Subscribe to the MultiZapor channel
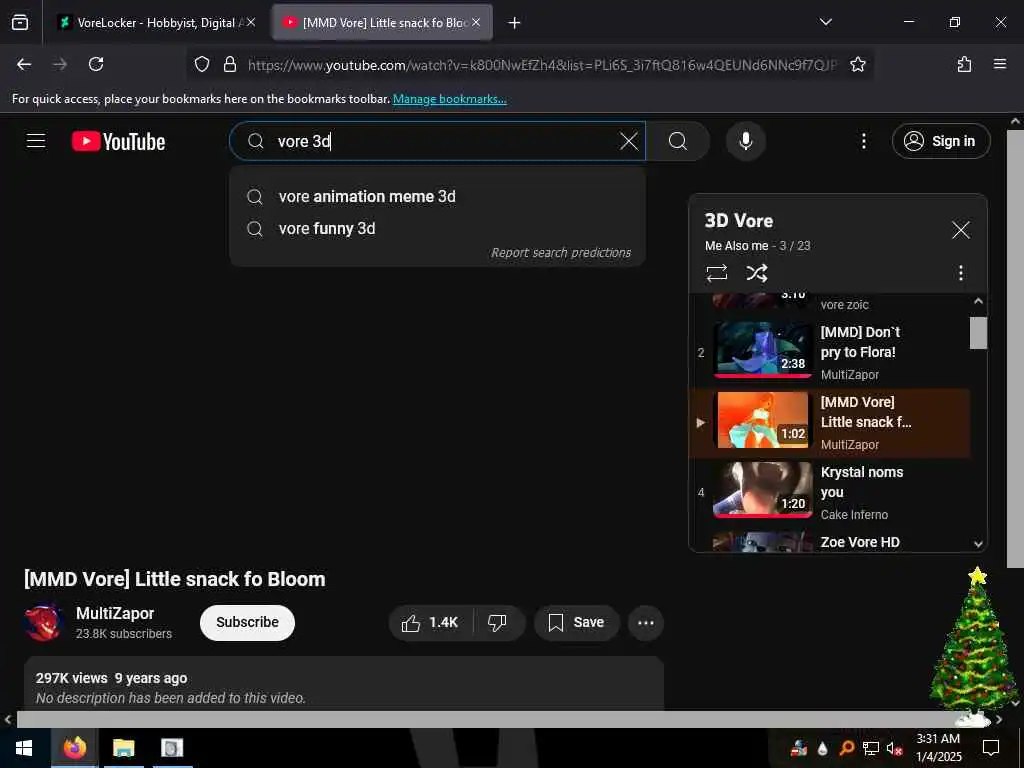 click(x=248, y=622)
